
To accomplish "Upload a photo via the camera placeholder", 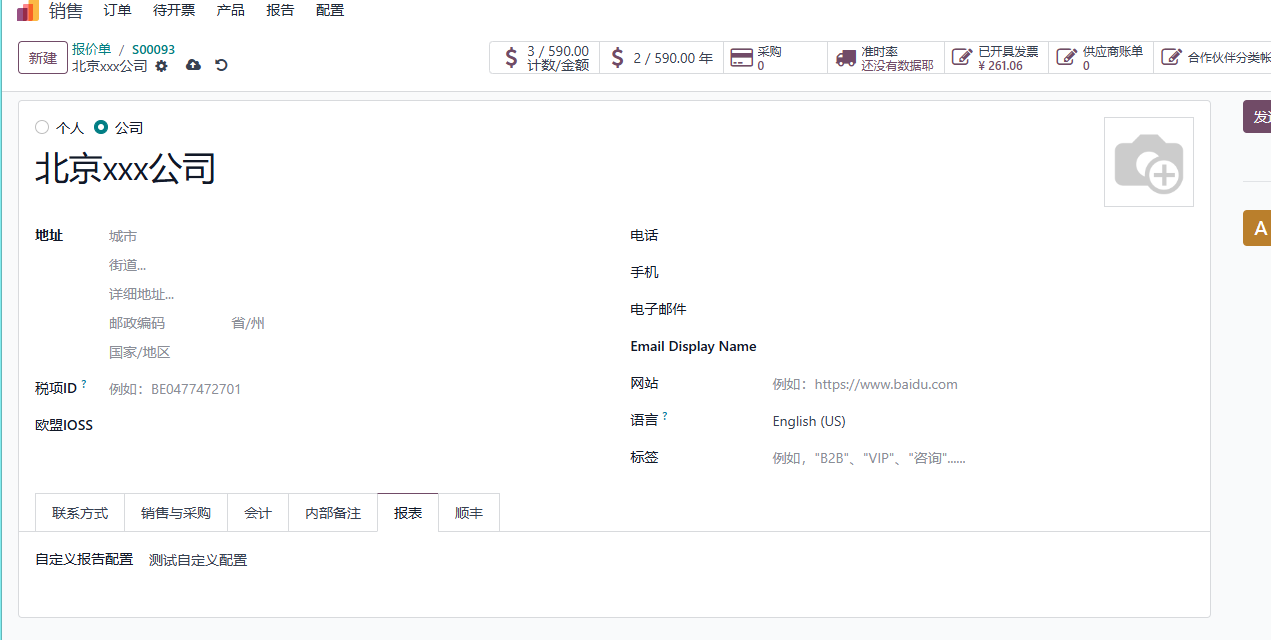I will coord(1149,162).
